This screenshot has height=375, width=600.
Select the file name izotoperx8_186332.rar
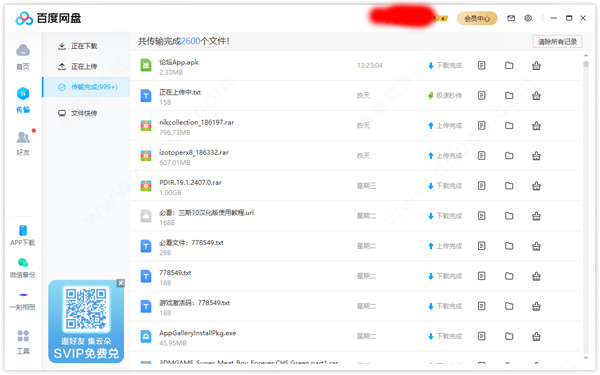click(194, 152)
